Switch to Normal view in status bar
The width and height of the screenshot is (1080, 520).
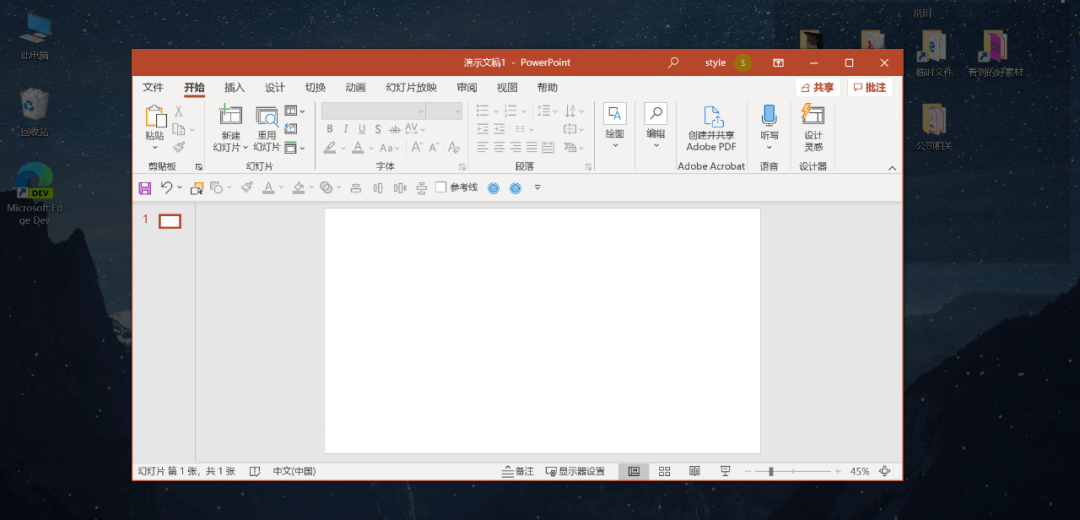634,471
